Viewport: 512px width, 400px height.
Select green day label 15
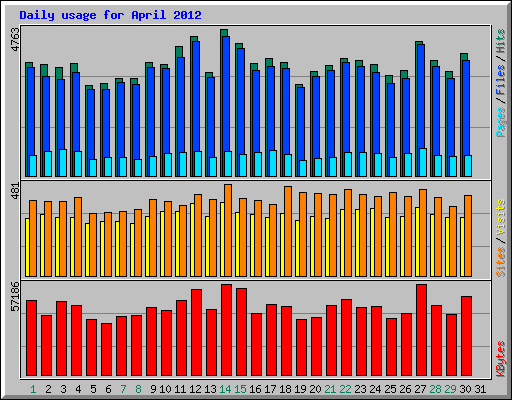(x=240, y=389)
